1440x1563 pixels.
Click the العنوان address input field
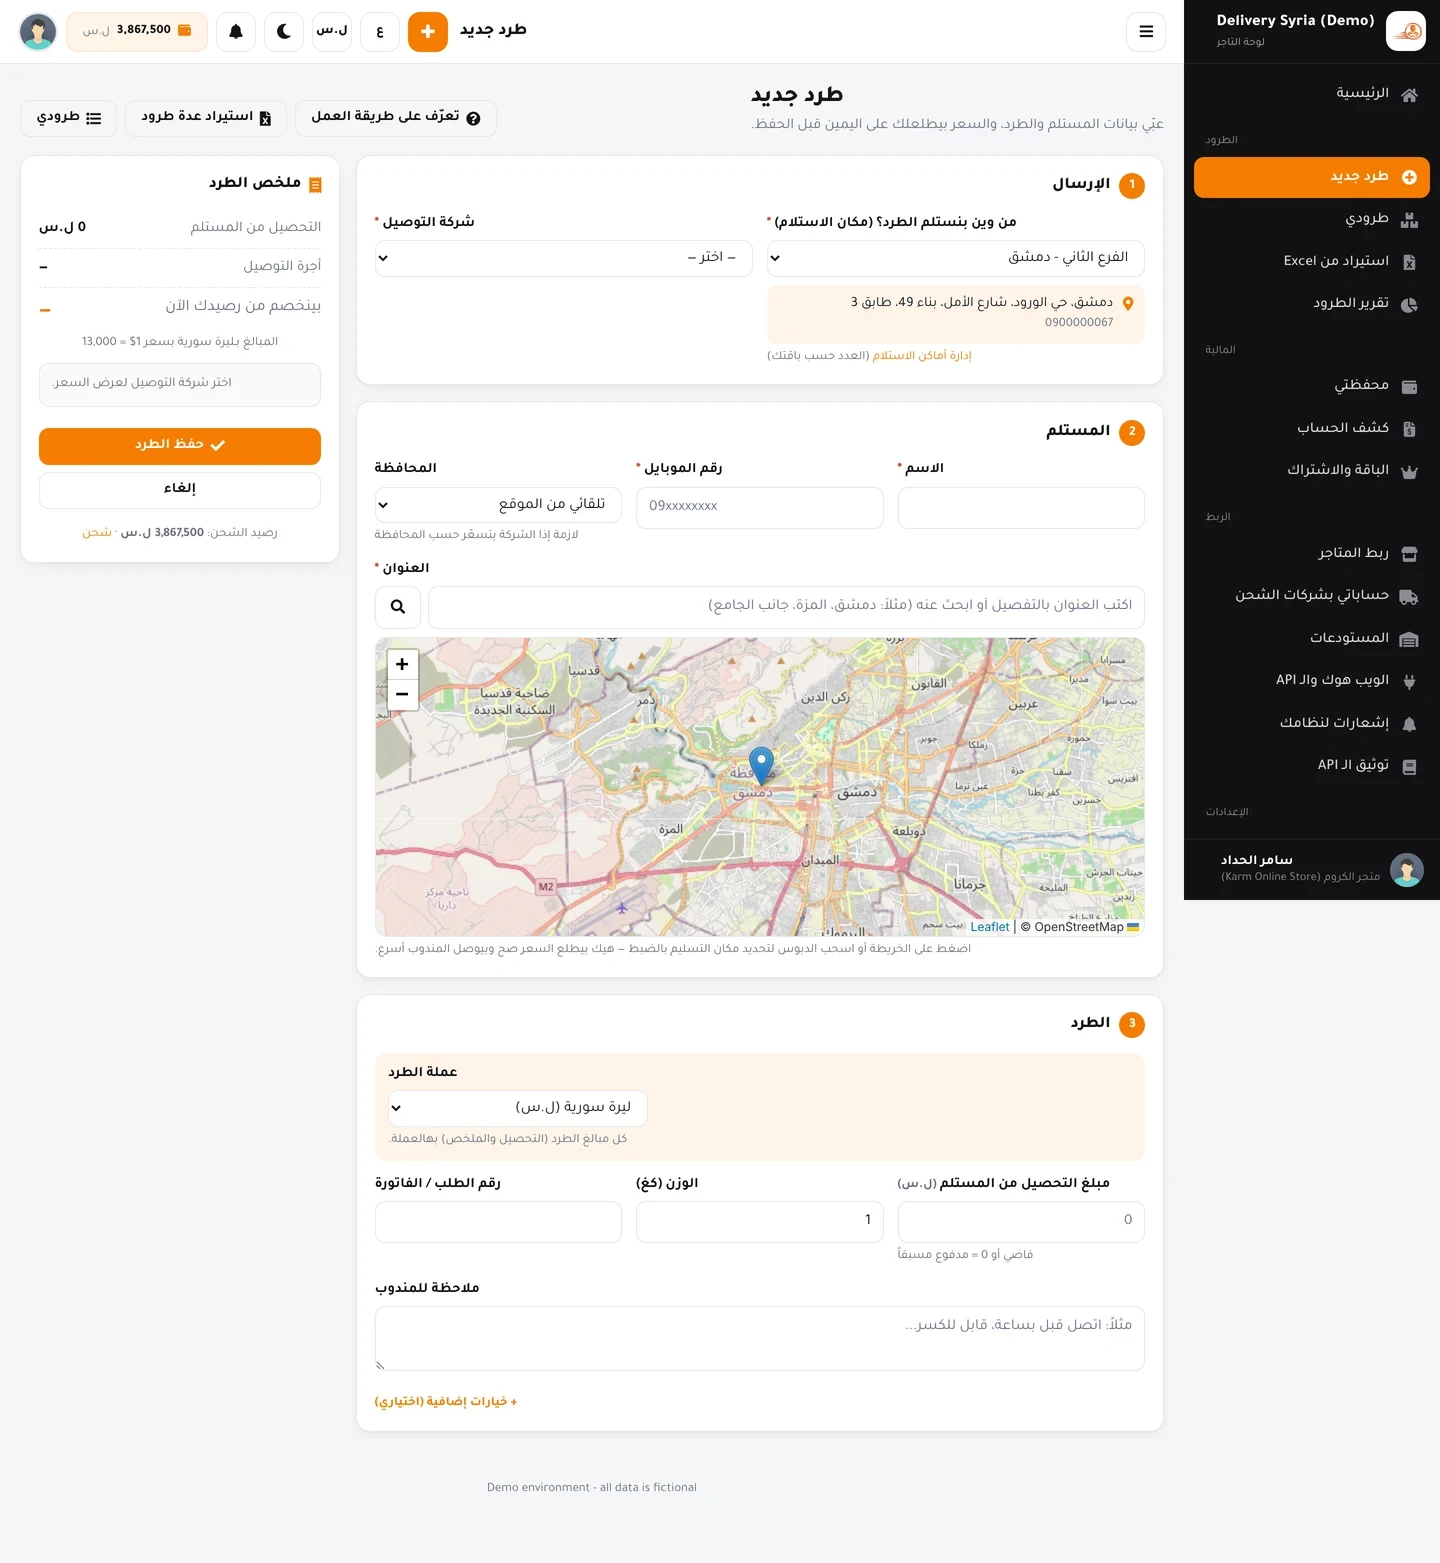click(786, 607)
